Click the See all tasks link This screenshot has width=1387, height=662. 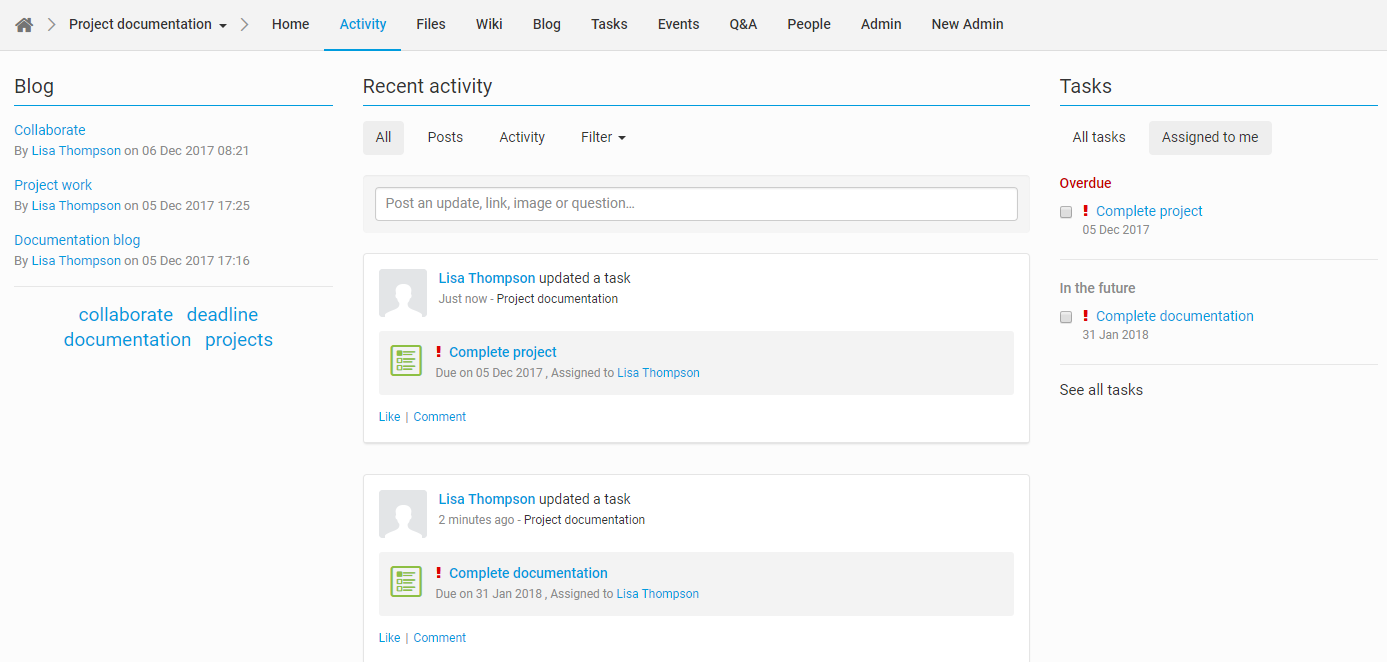point(1101,390)
